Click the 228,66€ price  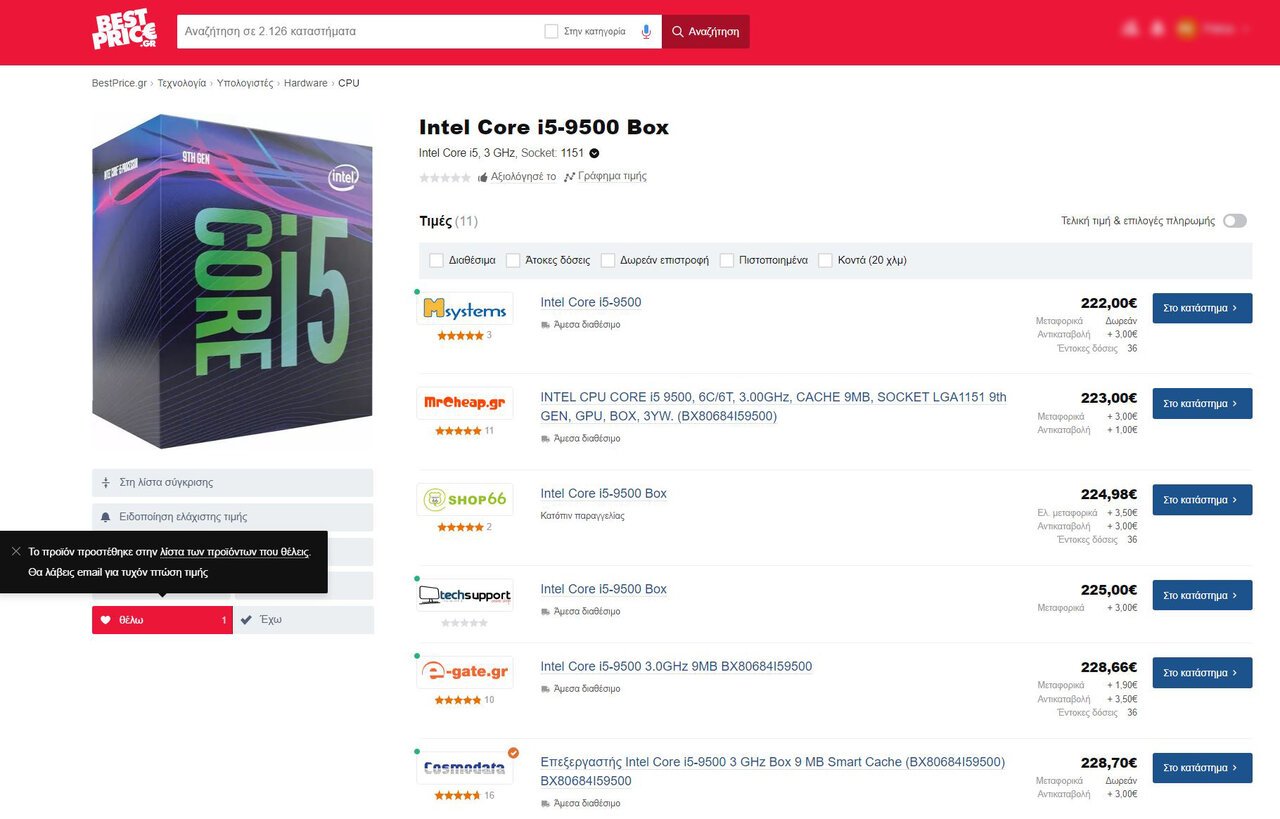[1109, 667]
